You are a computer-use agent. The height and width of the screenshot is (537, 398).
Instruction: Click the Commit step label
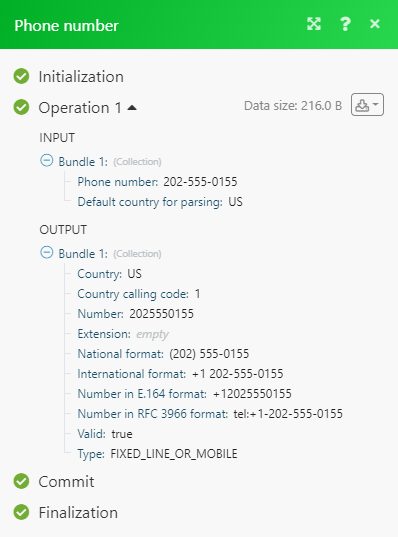pyautogui.click(x=66, y=482)
